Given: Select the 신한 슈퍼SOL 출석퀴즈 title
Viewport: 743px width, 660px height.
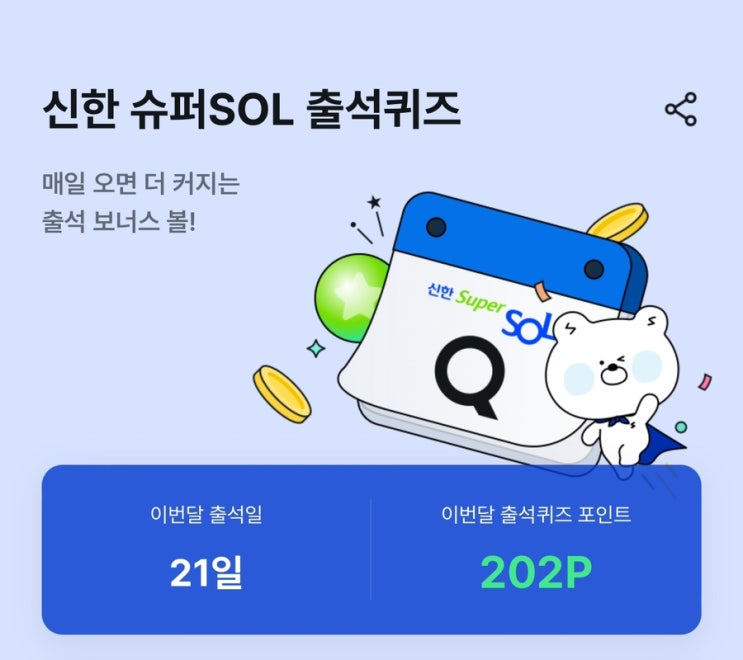Looking at the screenshot, I should 252,110.
